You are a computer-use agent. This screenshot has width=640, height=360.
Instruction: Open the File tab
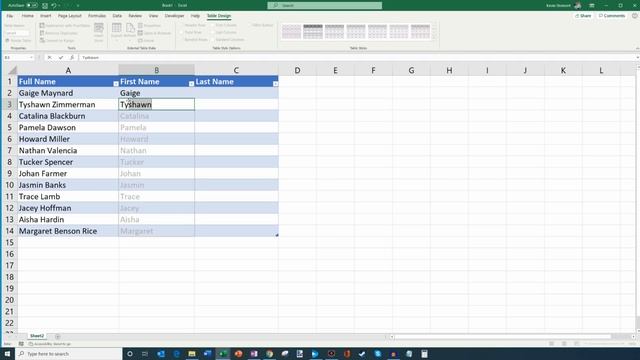pyautogui.click(x=9, y=16)
